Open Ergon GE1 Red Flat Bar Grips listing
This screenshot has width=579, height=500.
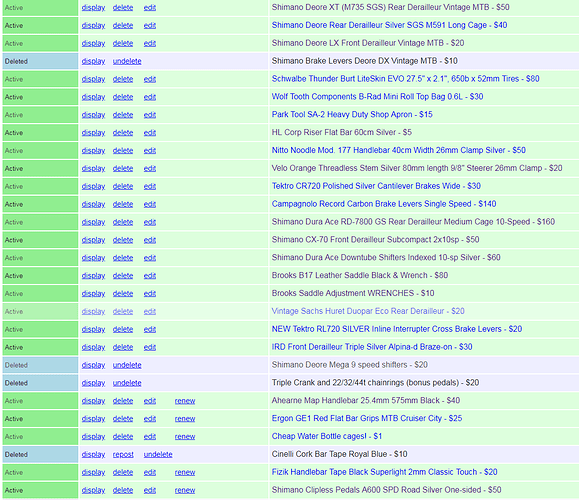pos(367,418)
